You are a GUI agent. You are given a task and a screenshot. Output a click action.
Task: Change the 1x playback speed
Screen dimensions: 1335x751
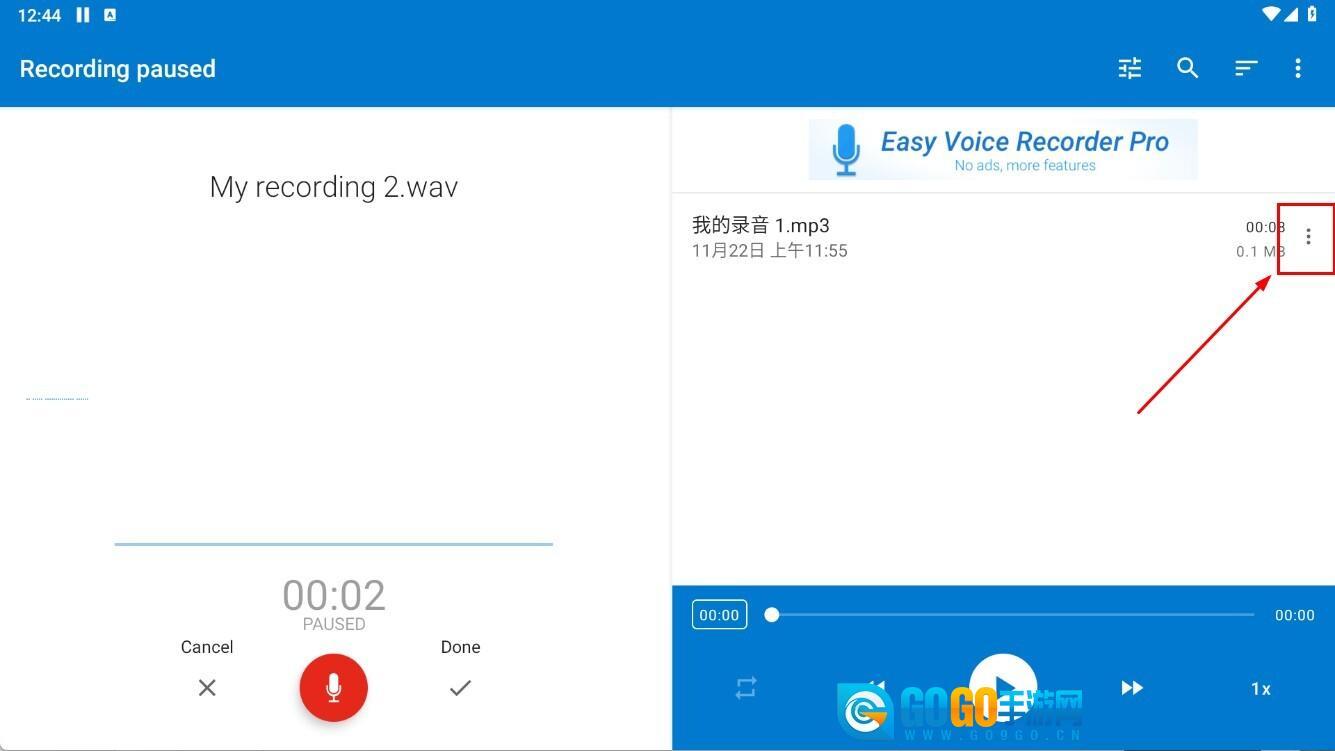(x=1261, y=689)
